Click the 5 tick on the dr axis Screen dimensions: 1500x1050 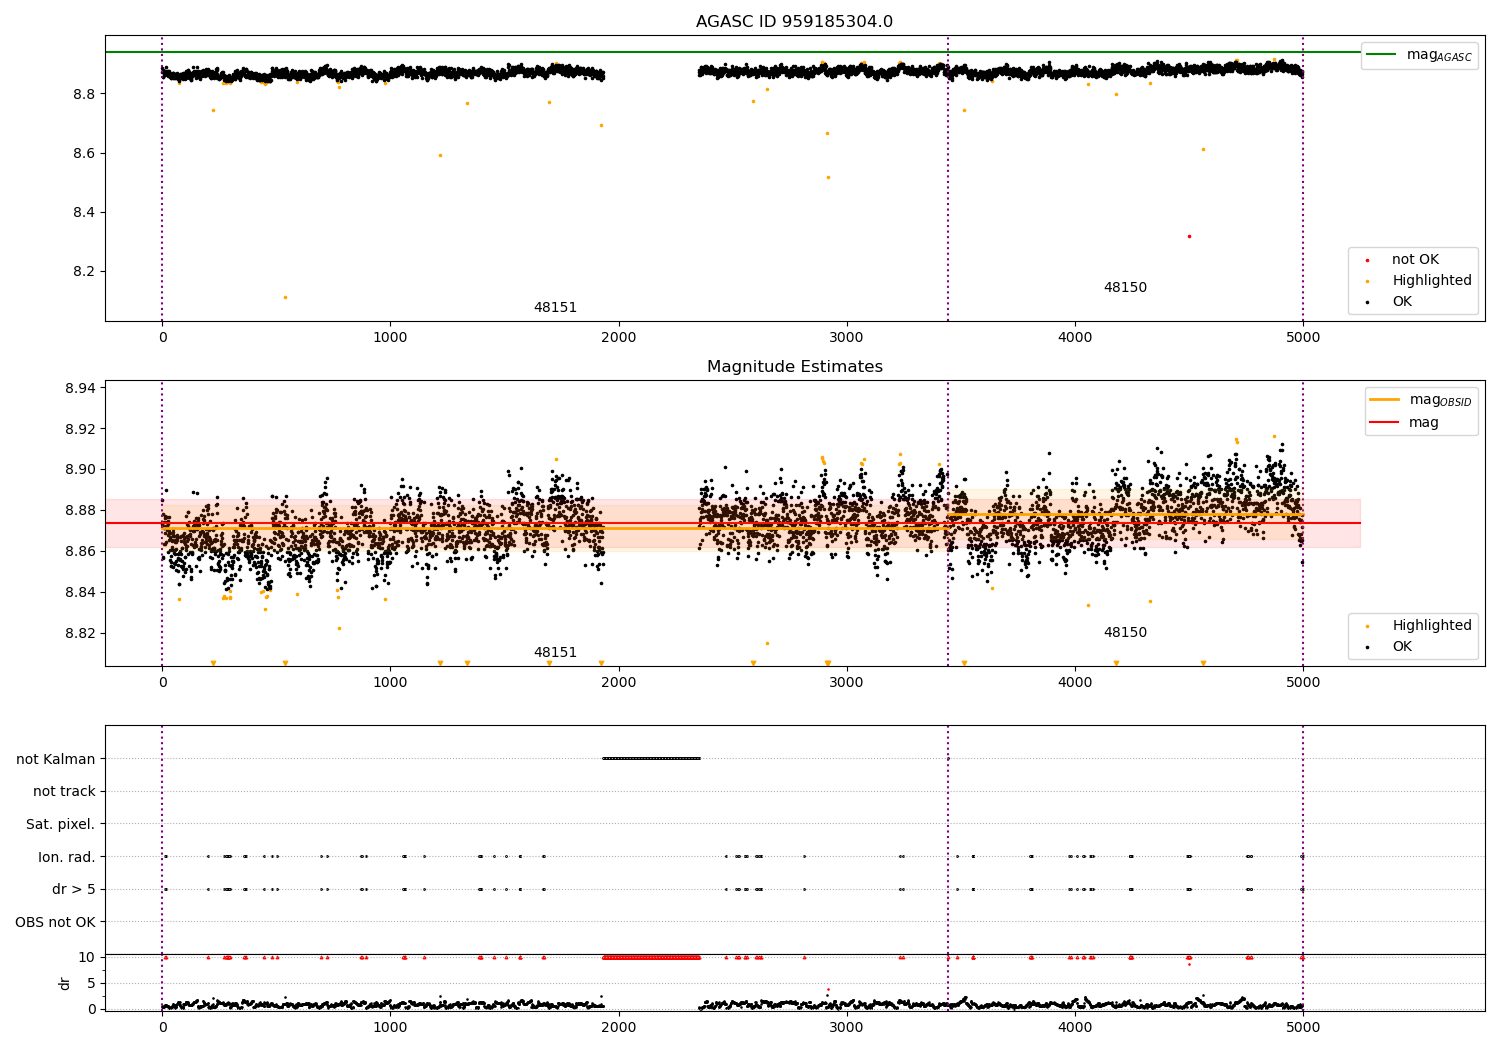pyautogui.click(x=91, y=983)
